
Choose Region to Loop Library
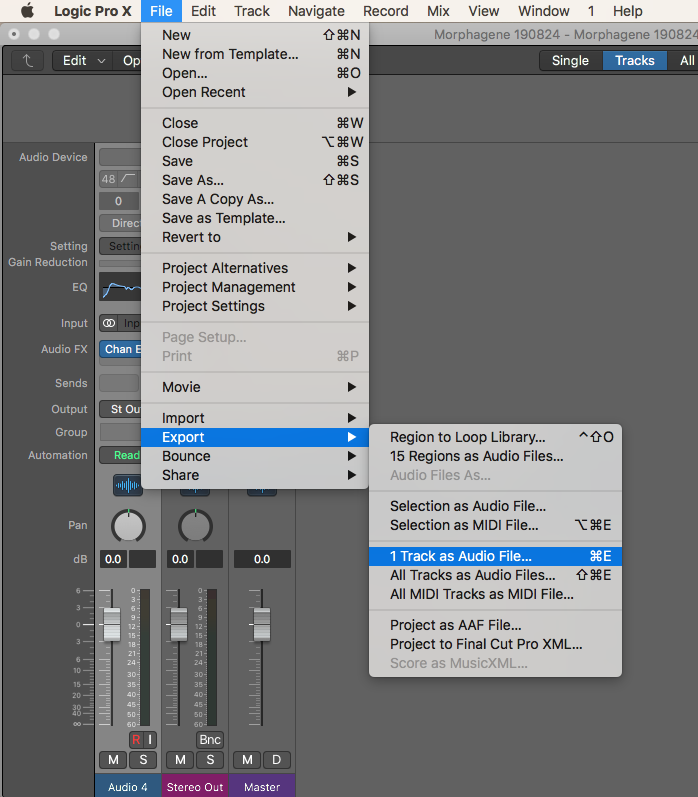(x=495, y=437)
